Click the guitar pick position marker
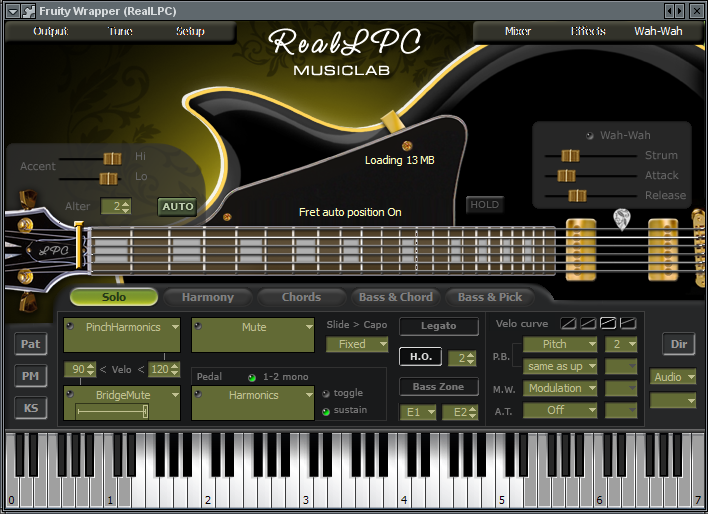The image size is (708, 514). [x=622, y=219]
